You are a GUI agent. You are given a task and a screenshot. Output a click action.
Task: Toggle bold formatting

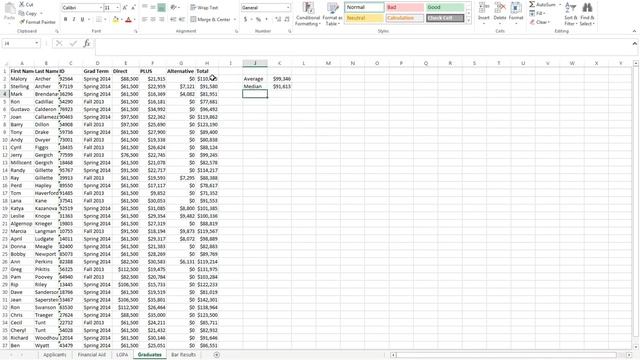pyautogui.click(x=65, y=20)
